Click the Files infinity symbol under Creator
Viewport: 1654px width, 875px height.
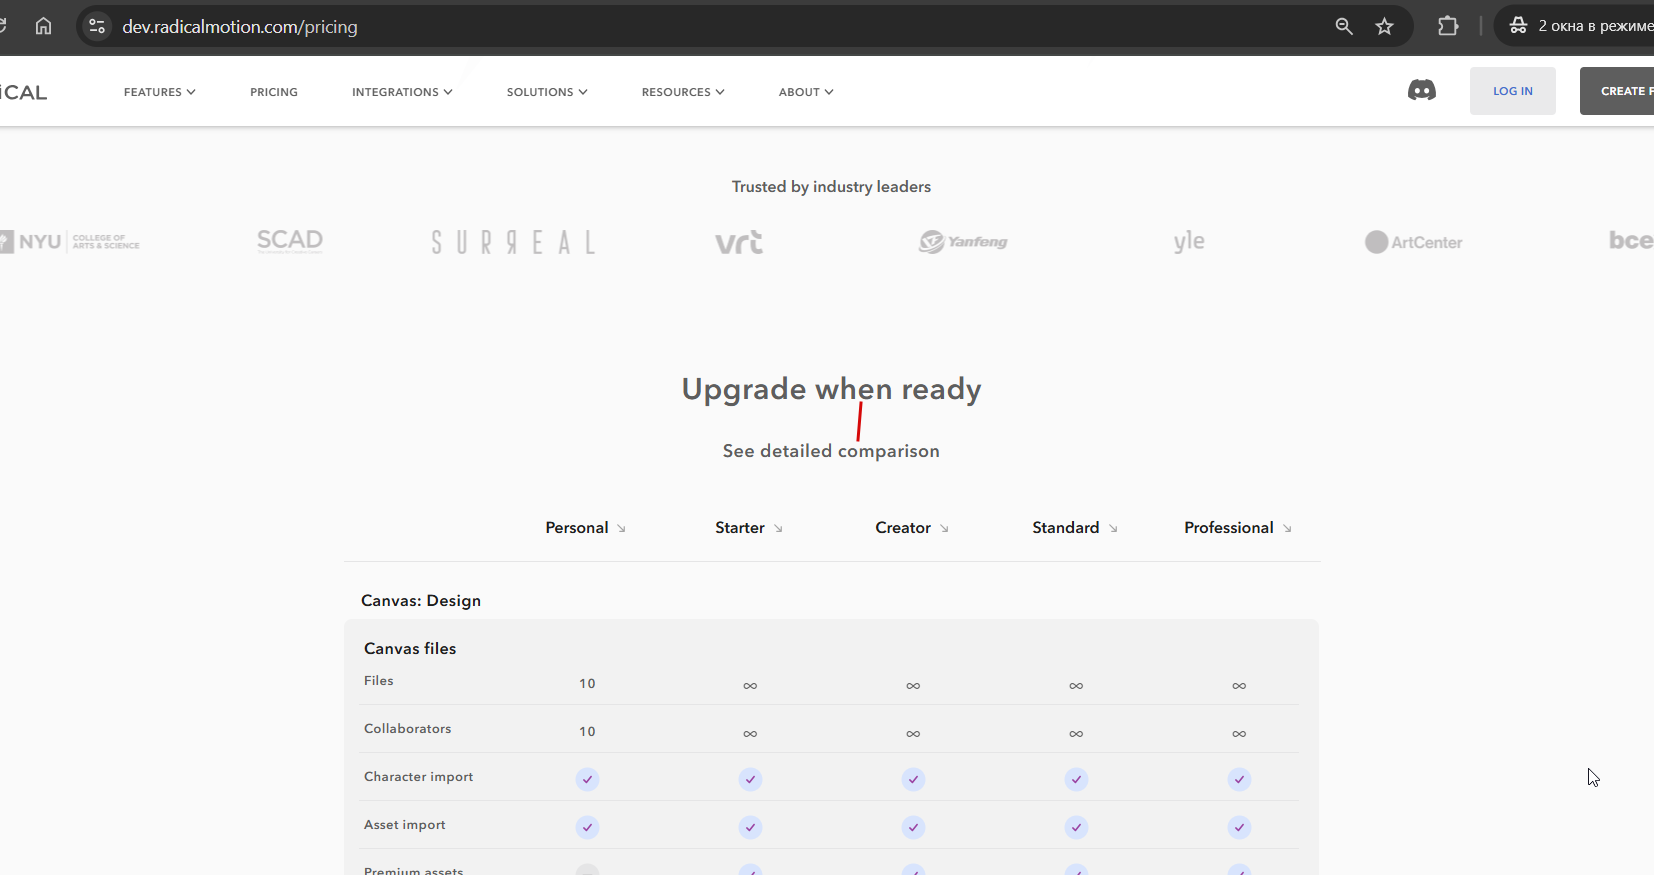point(913,686)
